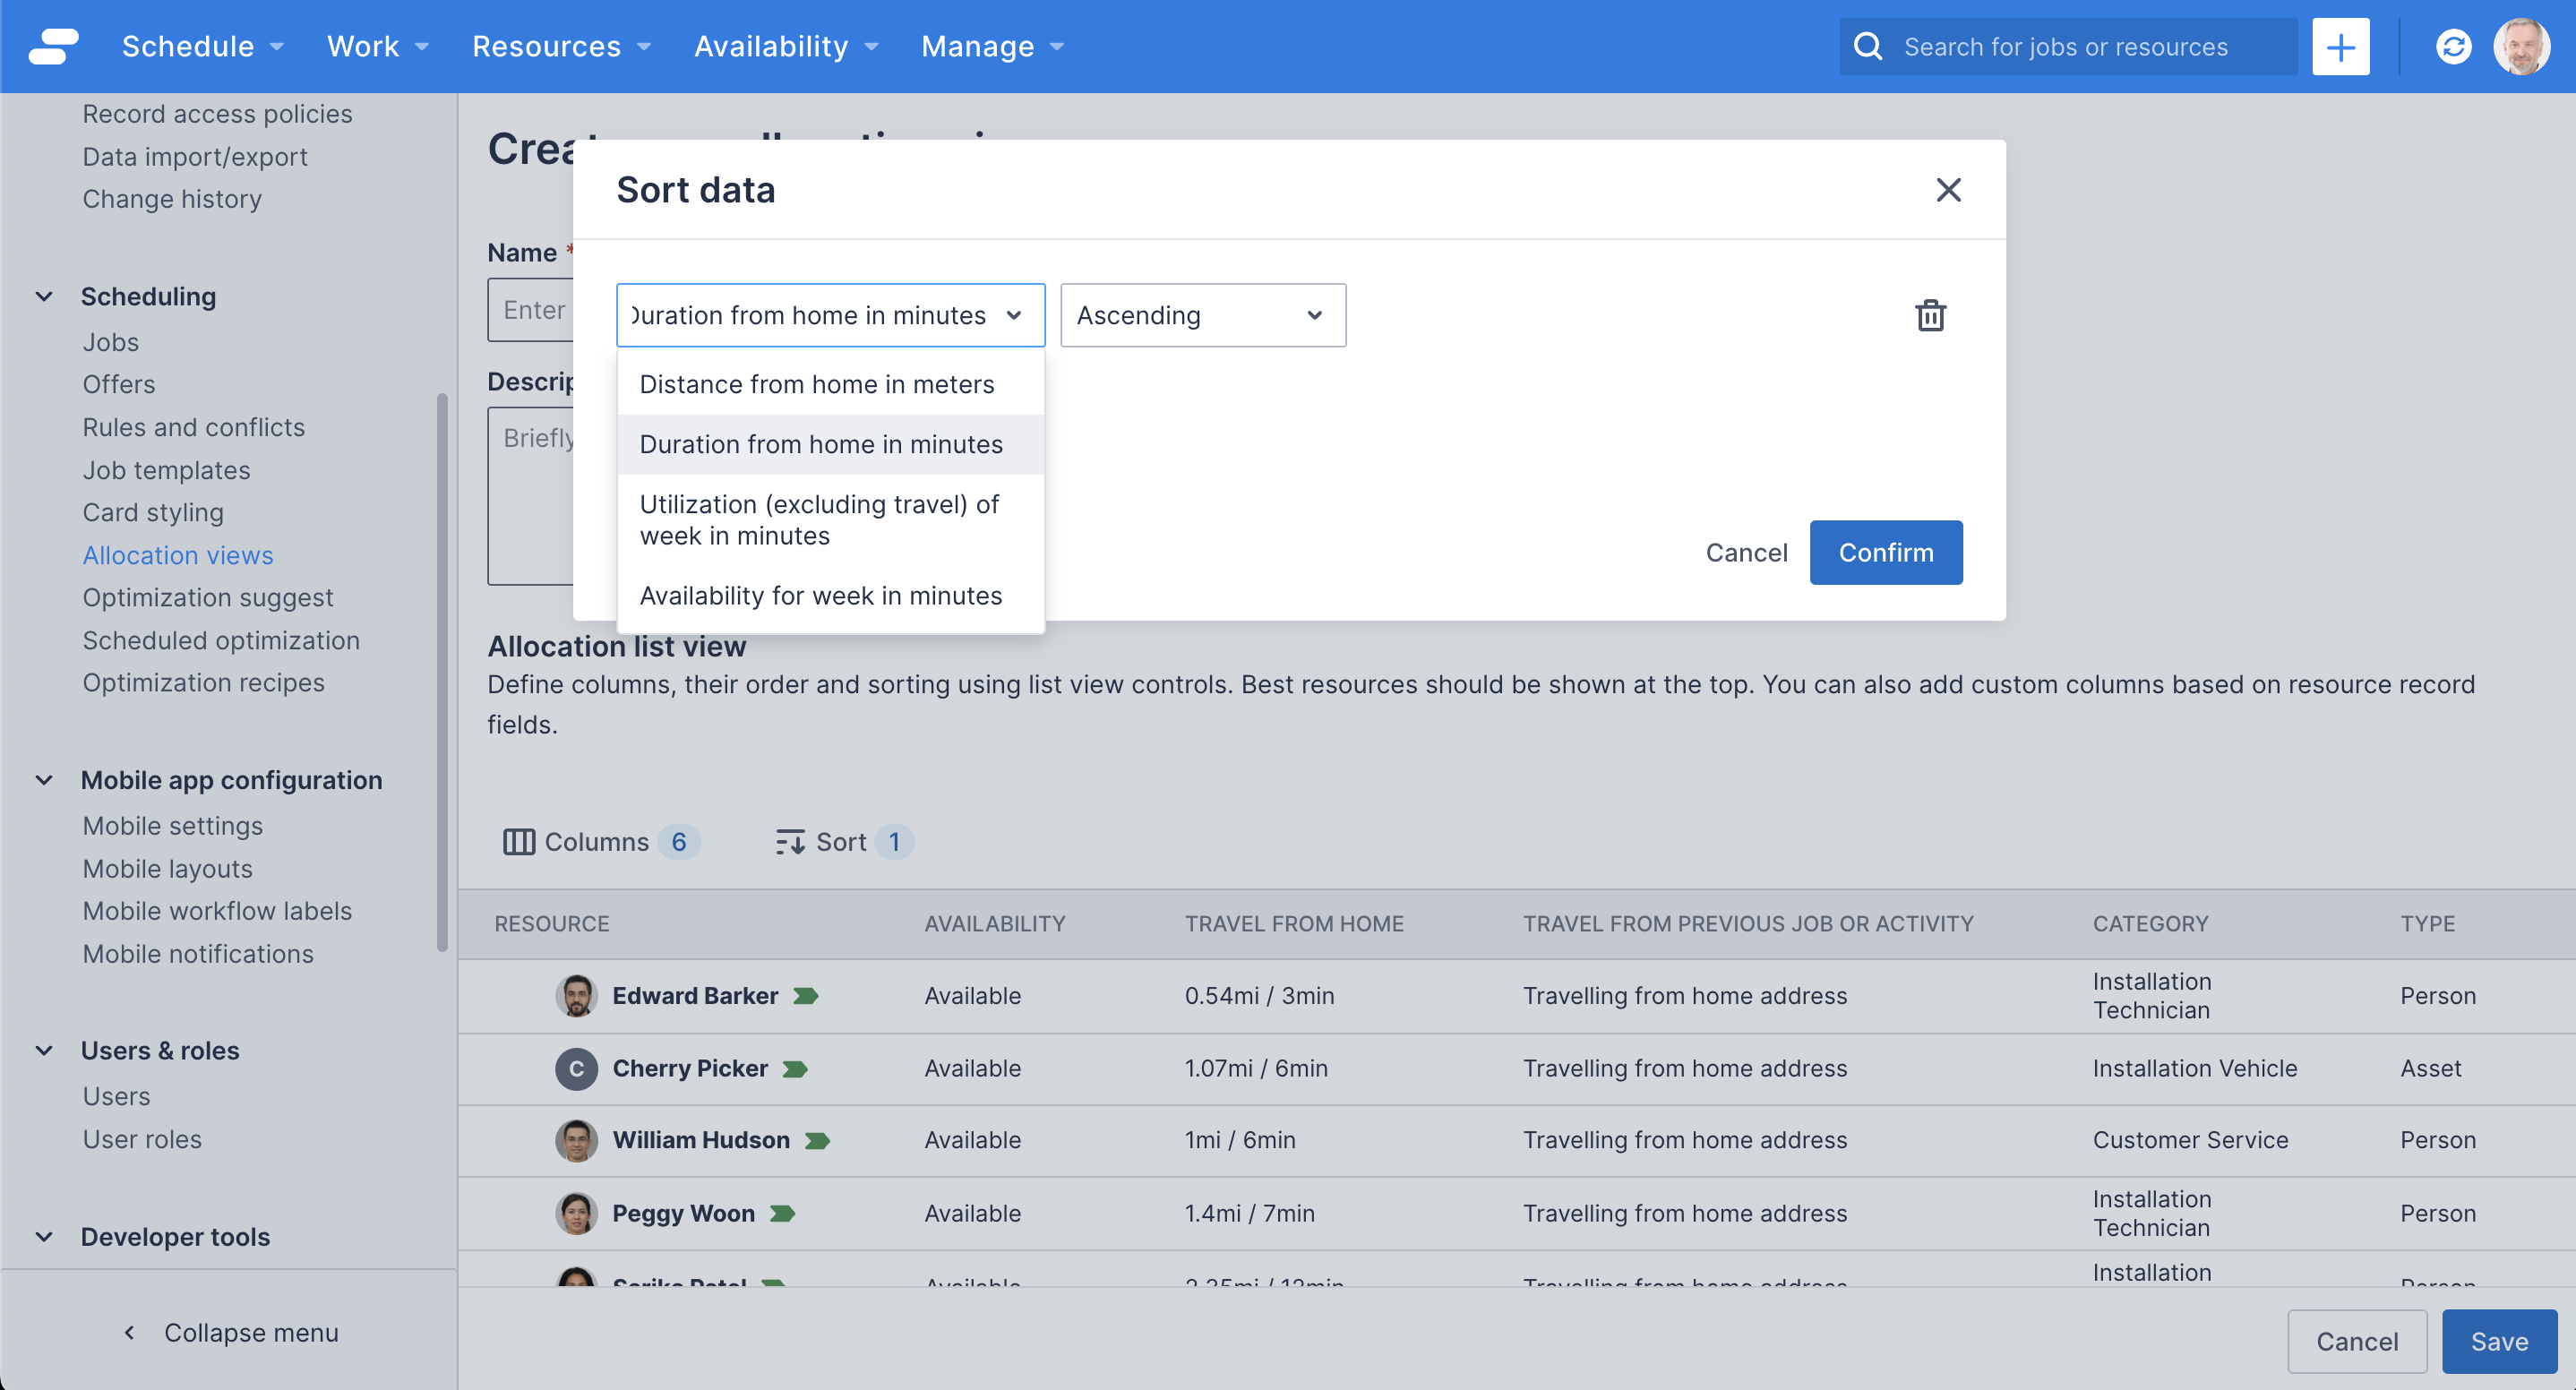
Task: Collapse the Mobile app configuration section
Action: point(44,780)
